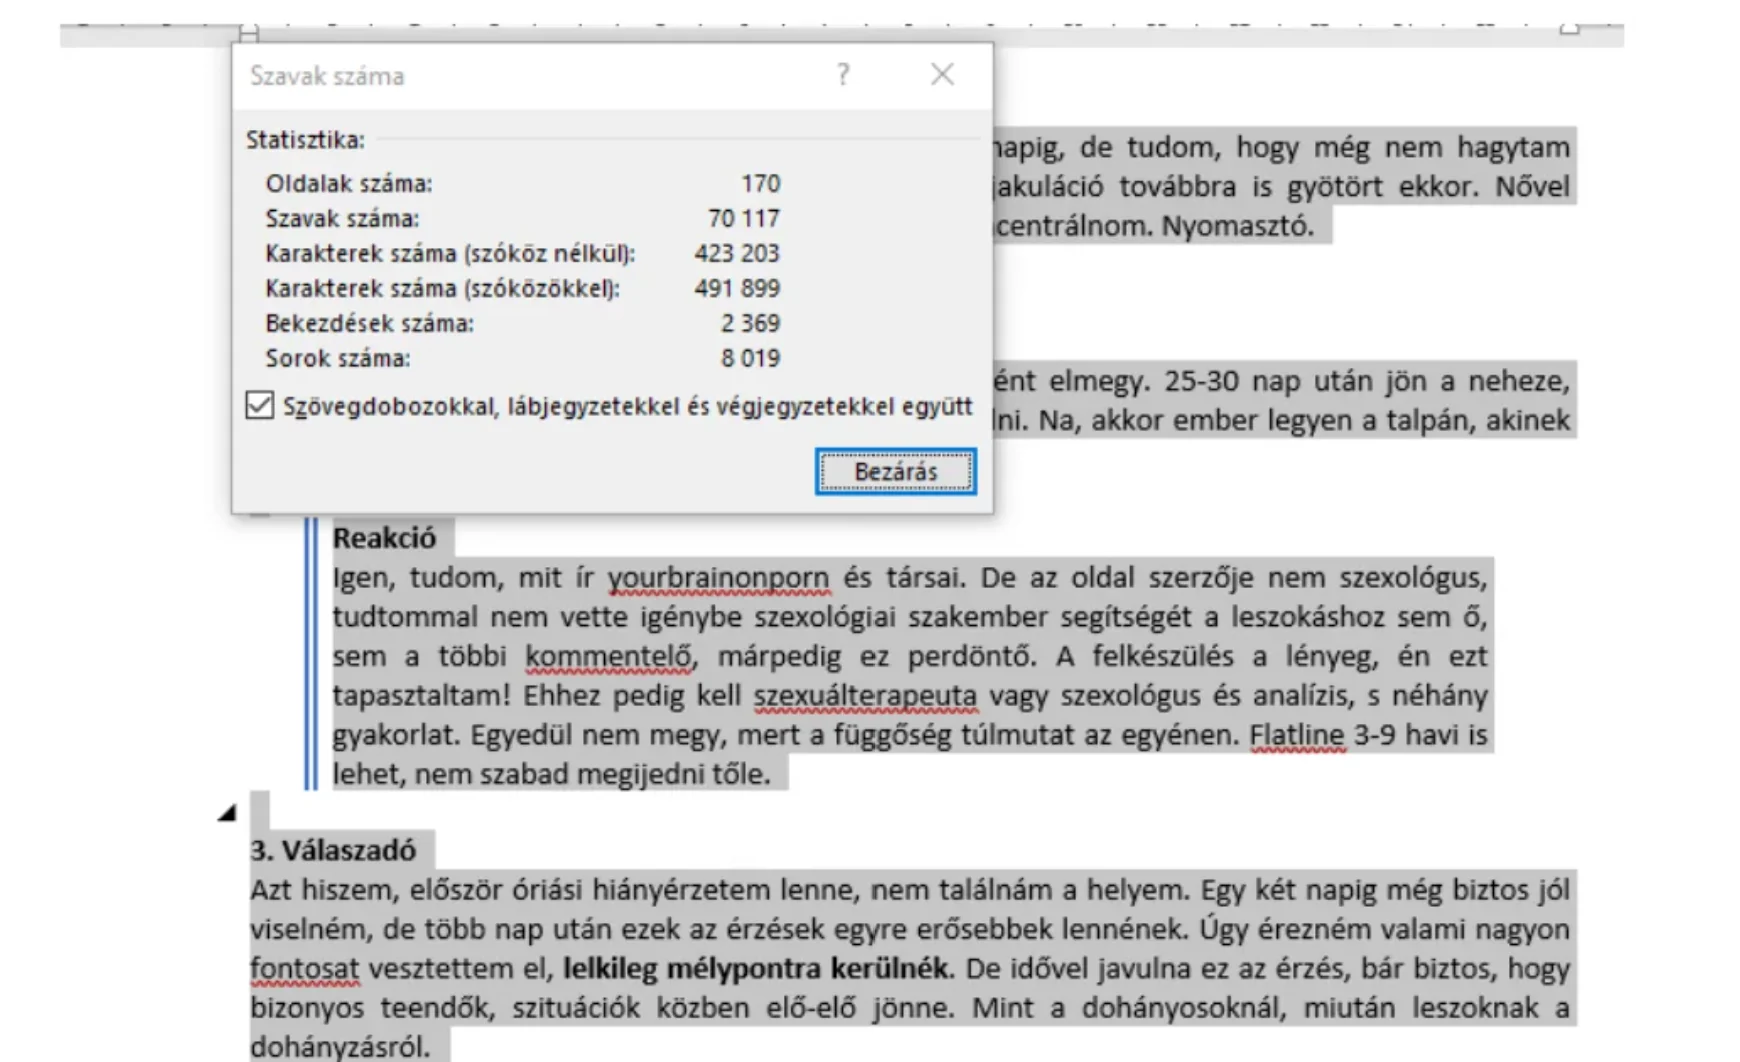Open dialog help via the question mark icon

click(x=843, y=74)
